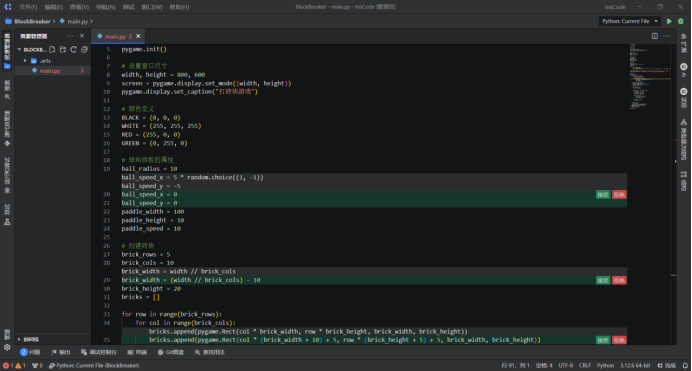
Task: Click the ports indicator showing 0 in status bar
Action: 37,366
